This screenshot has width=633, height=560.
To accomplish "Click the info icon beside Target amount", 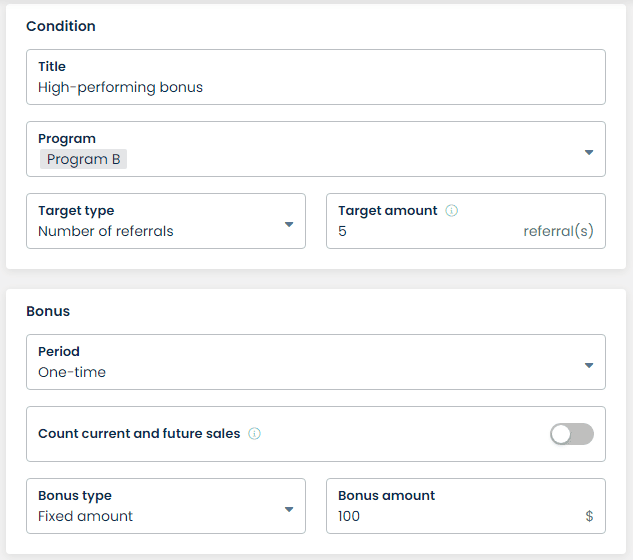I will tap(451, 211).
